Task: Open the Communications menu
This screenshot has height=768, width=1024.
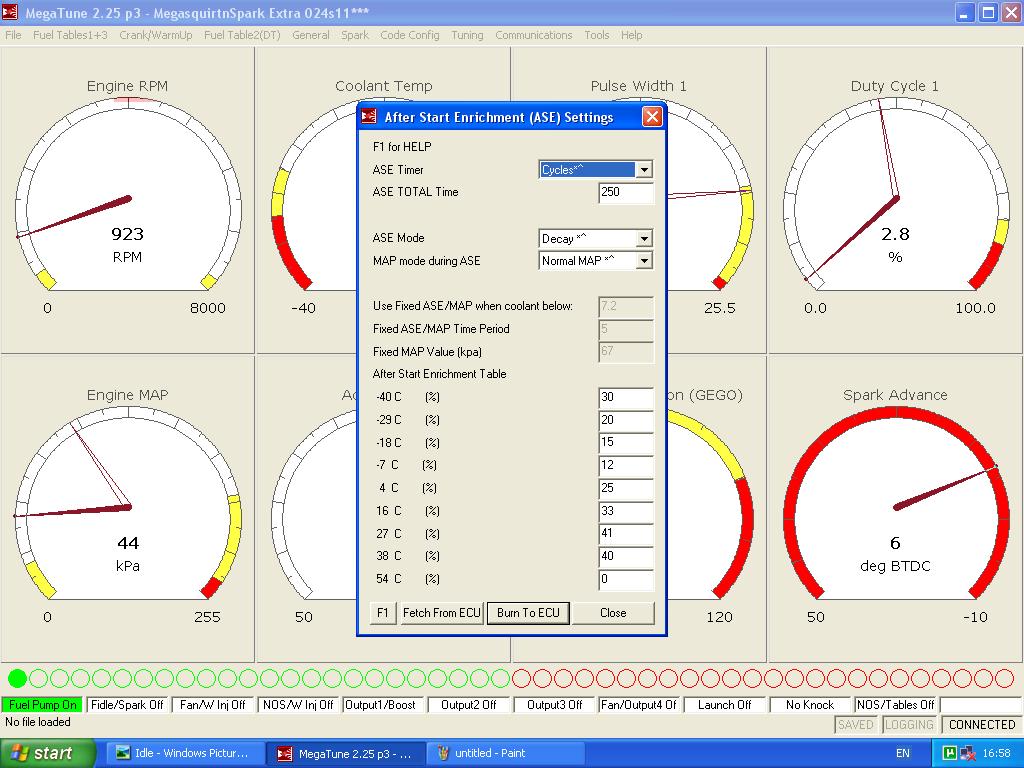Action: tap(533, 35)
